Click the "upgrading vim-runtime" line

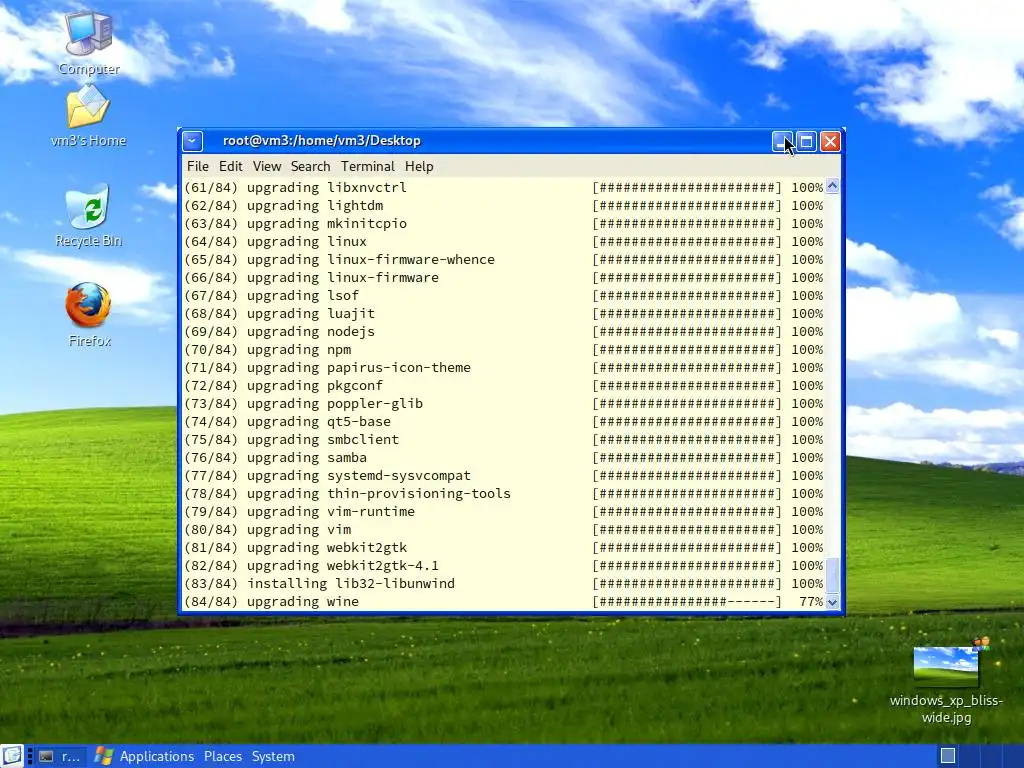(504, 511)
